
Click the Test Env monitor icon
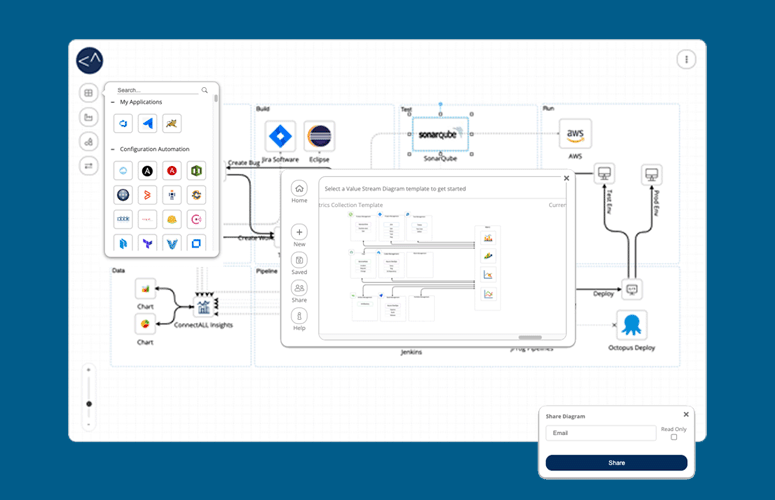tap(603, 174)
